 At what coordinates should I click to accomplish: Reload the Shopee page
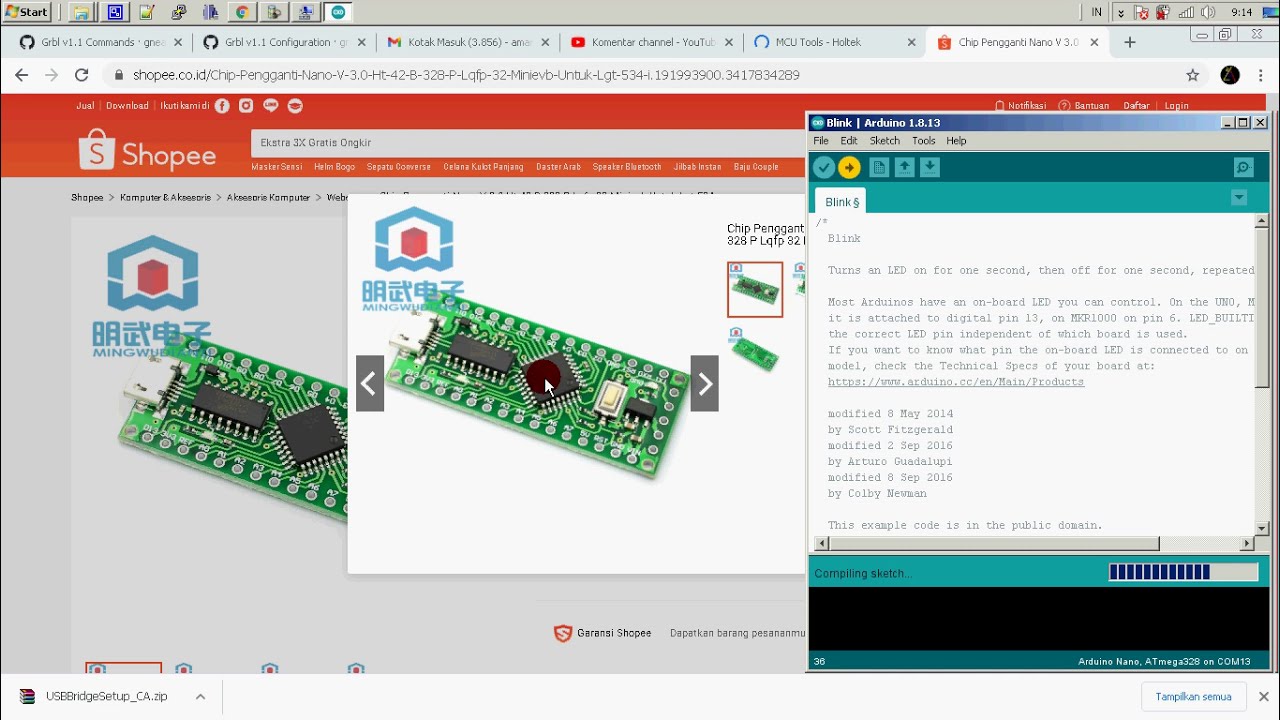pos(82,75)
